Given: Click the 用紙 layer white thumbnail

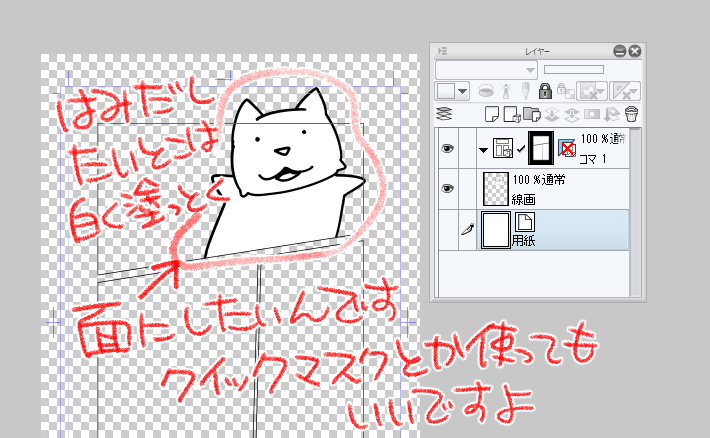Looking at the screenshot, I should (496, 229).
